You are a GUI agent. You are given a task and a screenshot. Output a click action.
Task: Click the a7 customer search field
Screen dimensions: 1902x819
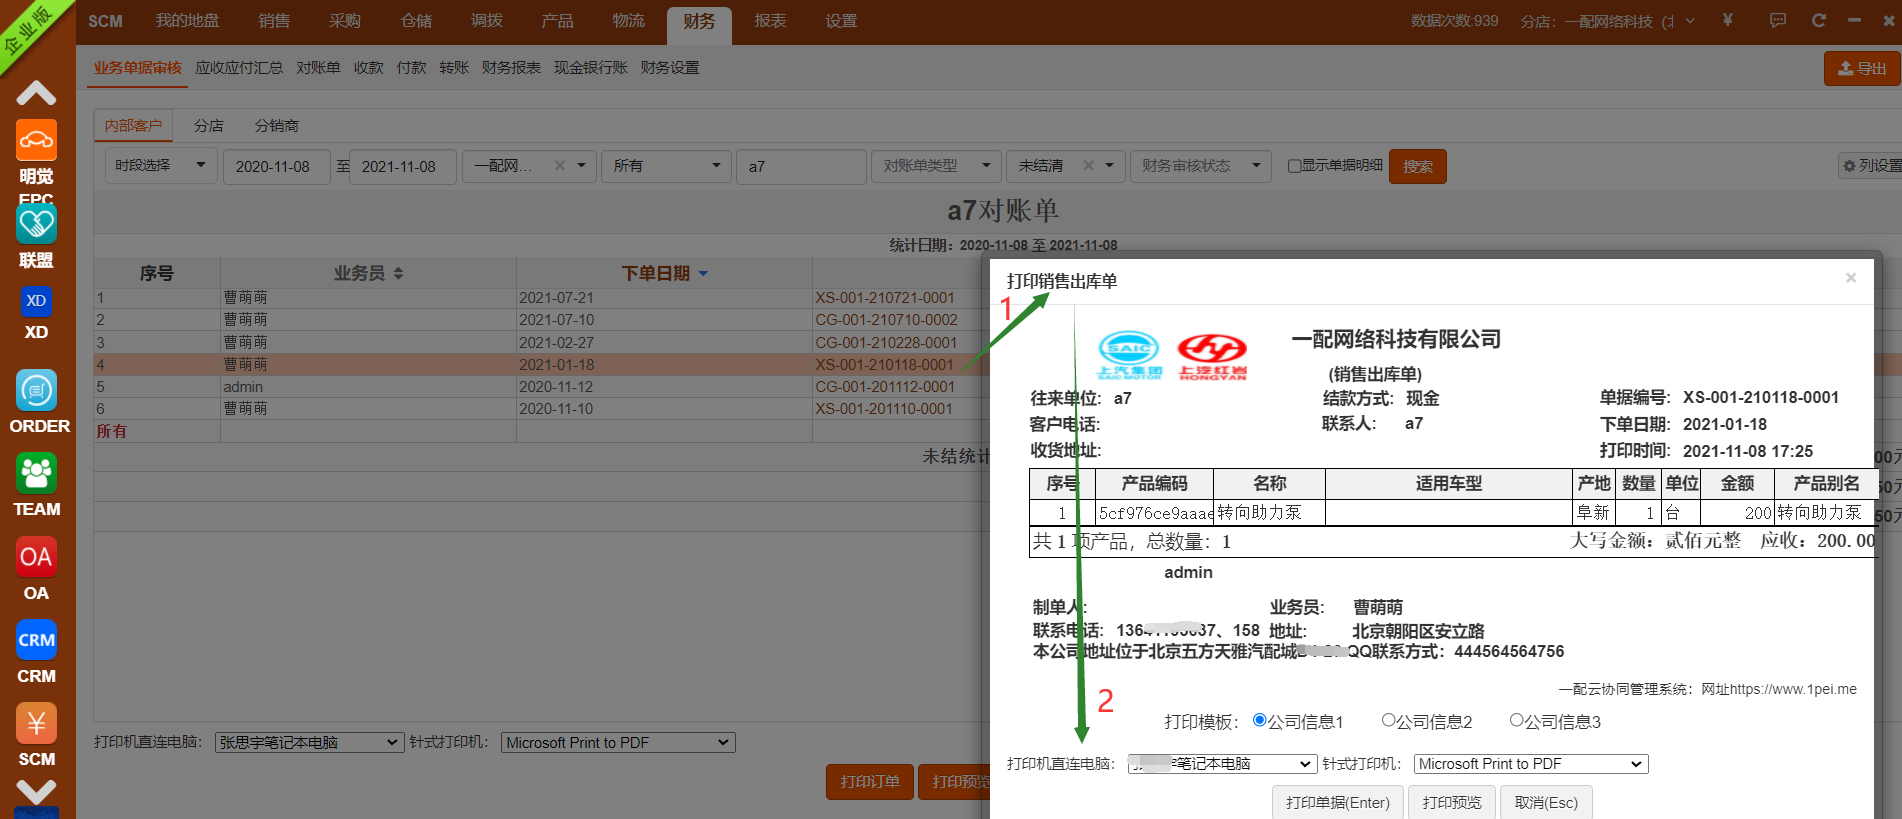800,166
